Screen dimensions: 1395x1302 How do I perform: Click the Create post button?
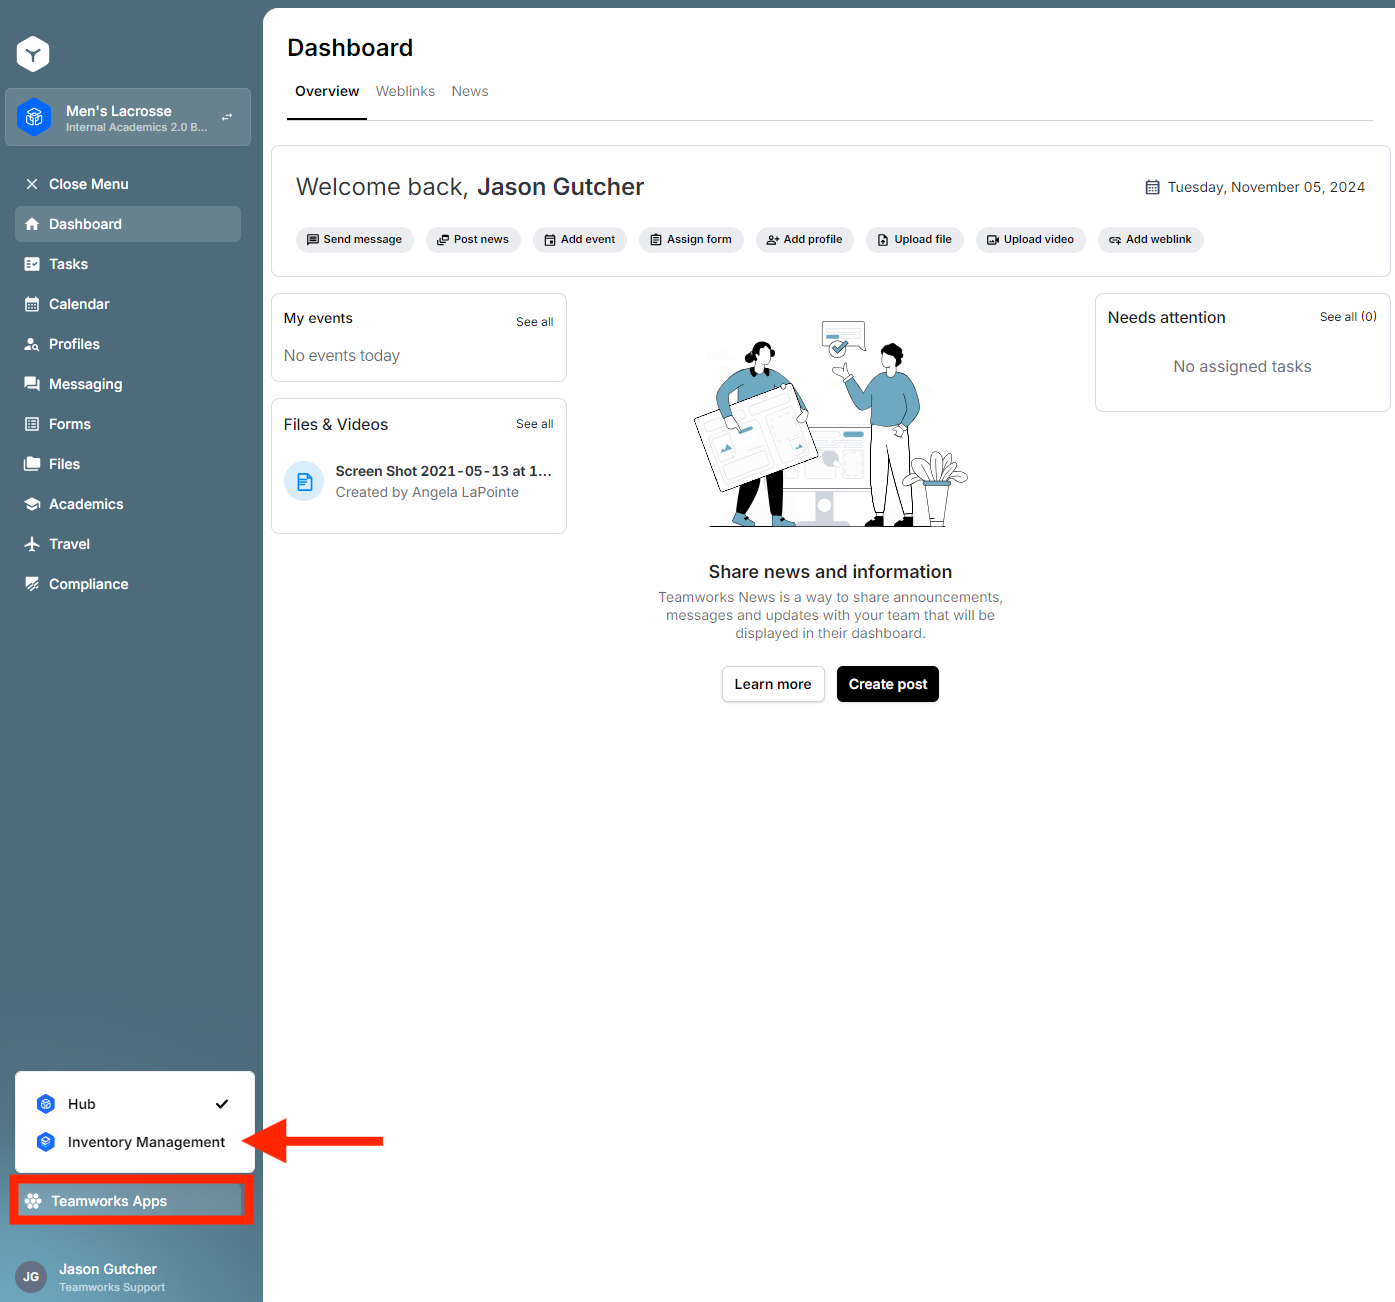tap(887, 684)
